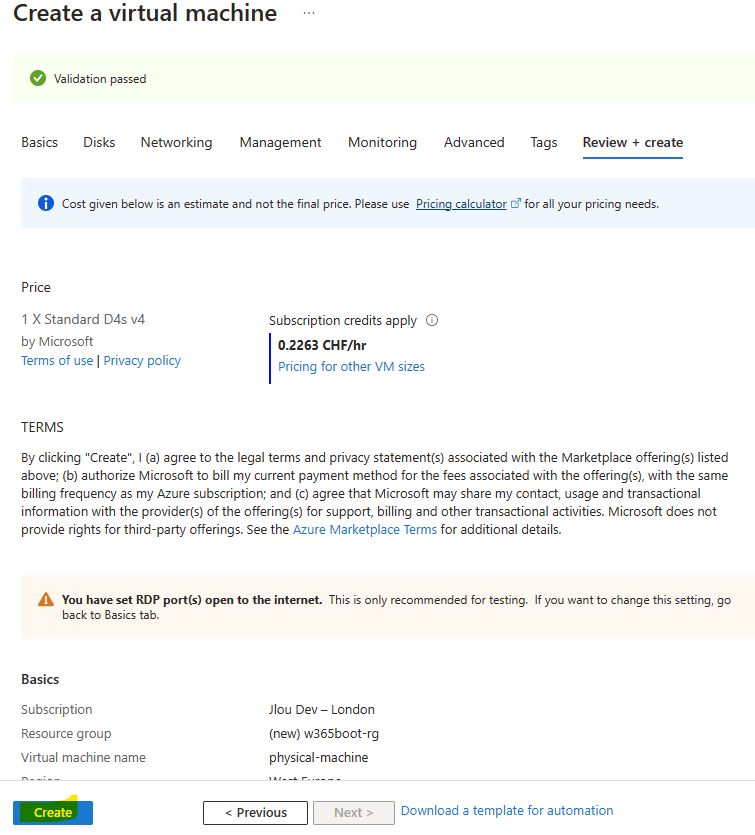
Task: Click the Create button
Action: 53,813
